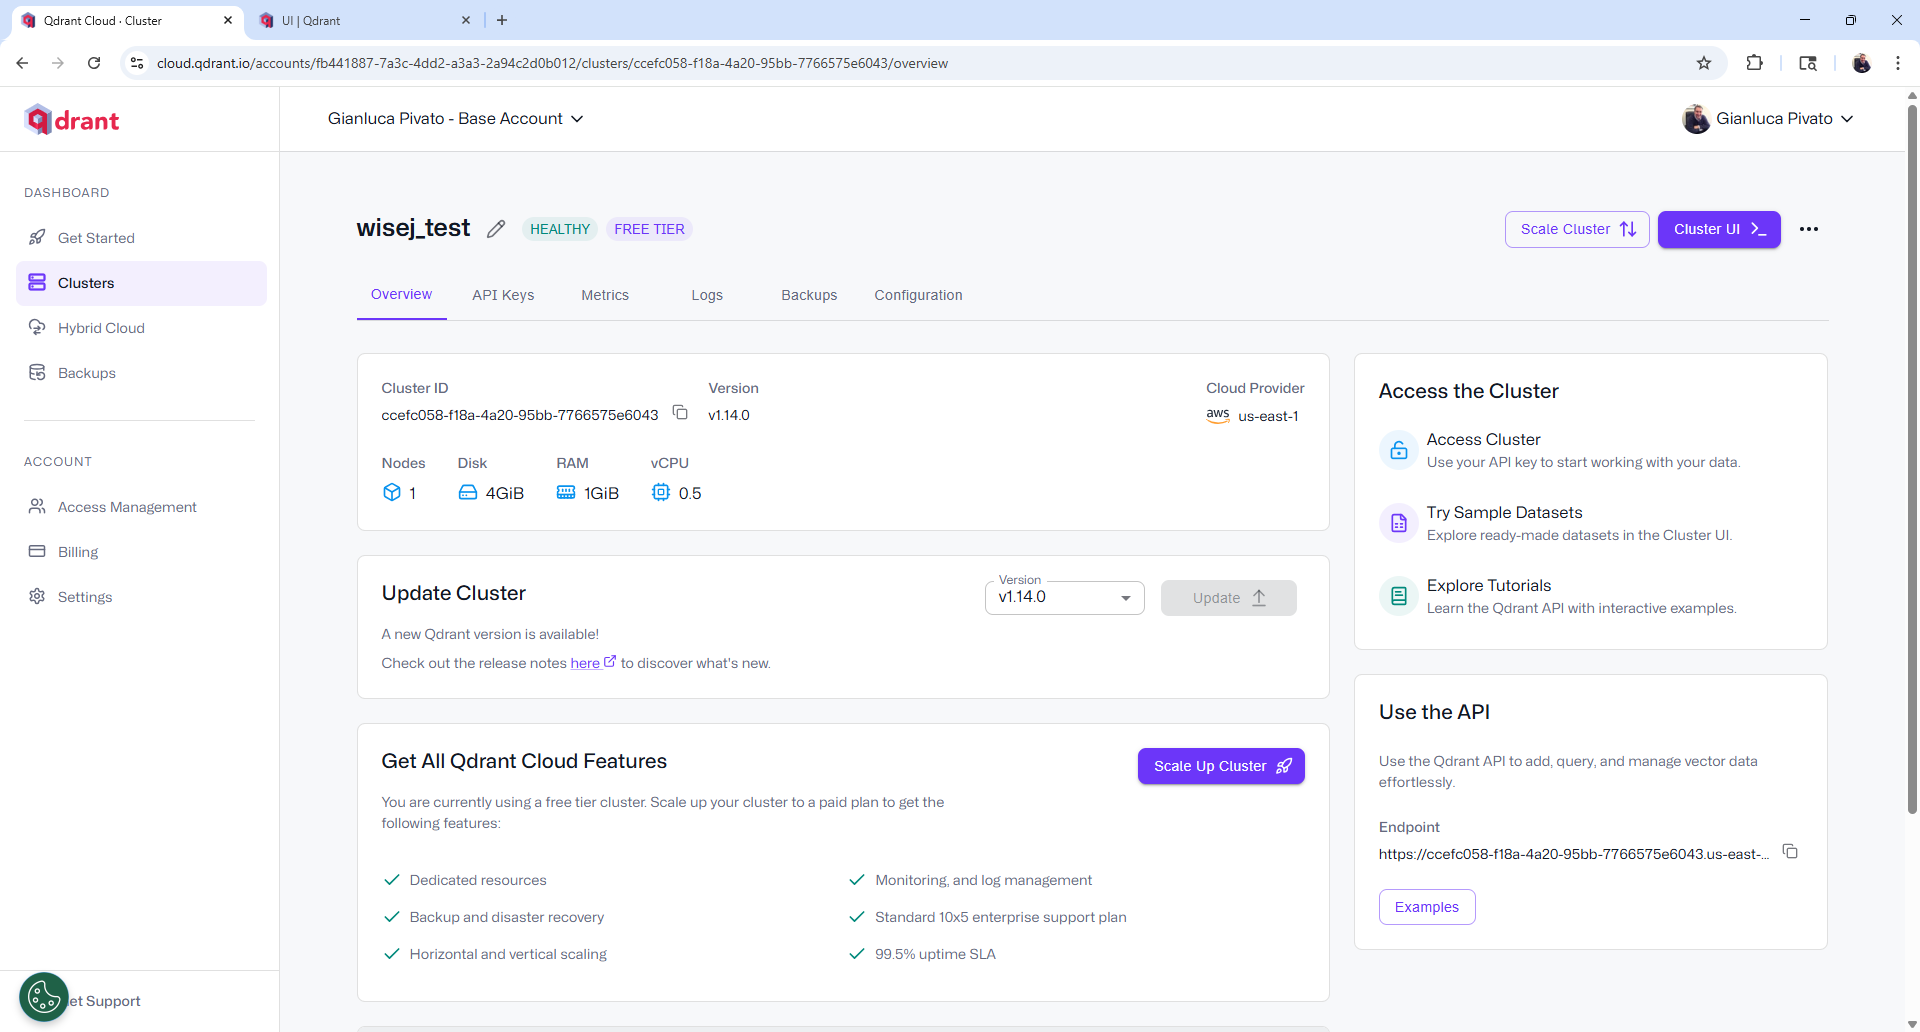
Task: Switch to the API Keys tab
Action: coord(503,295)
